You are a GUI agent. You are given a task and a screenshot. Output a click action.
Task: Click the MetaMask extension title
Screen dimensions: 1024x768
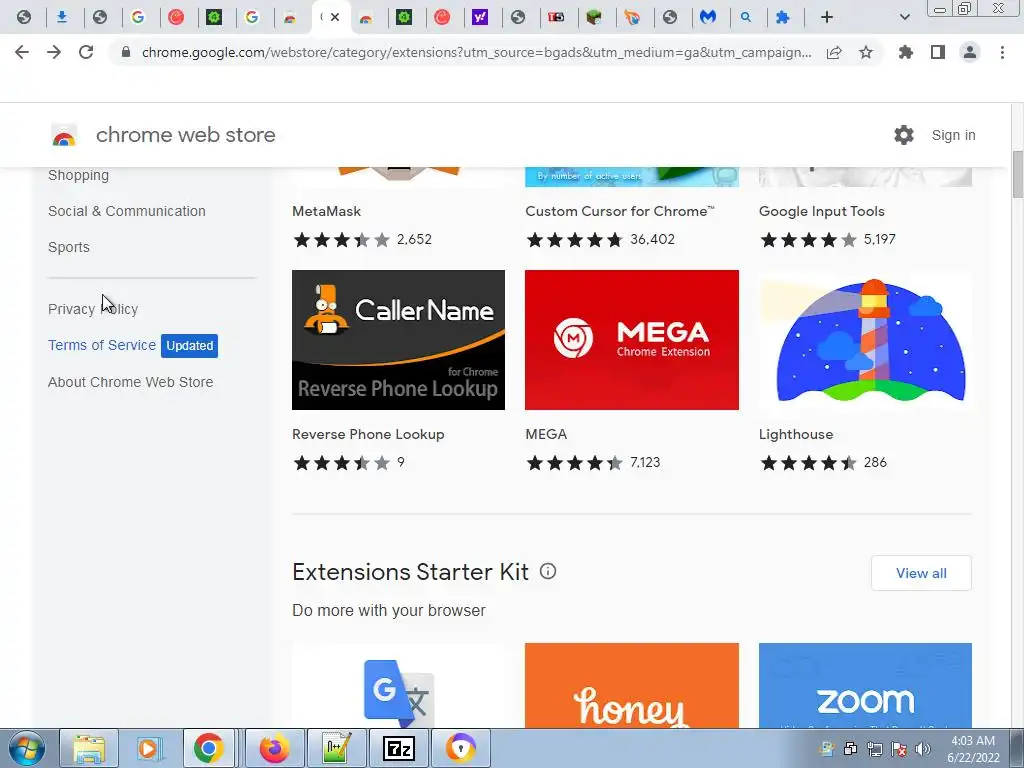(327, 211)
